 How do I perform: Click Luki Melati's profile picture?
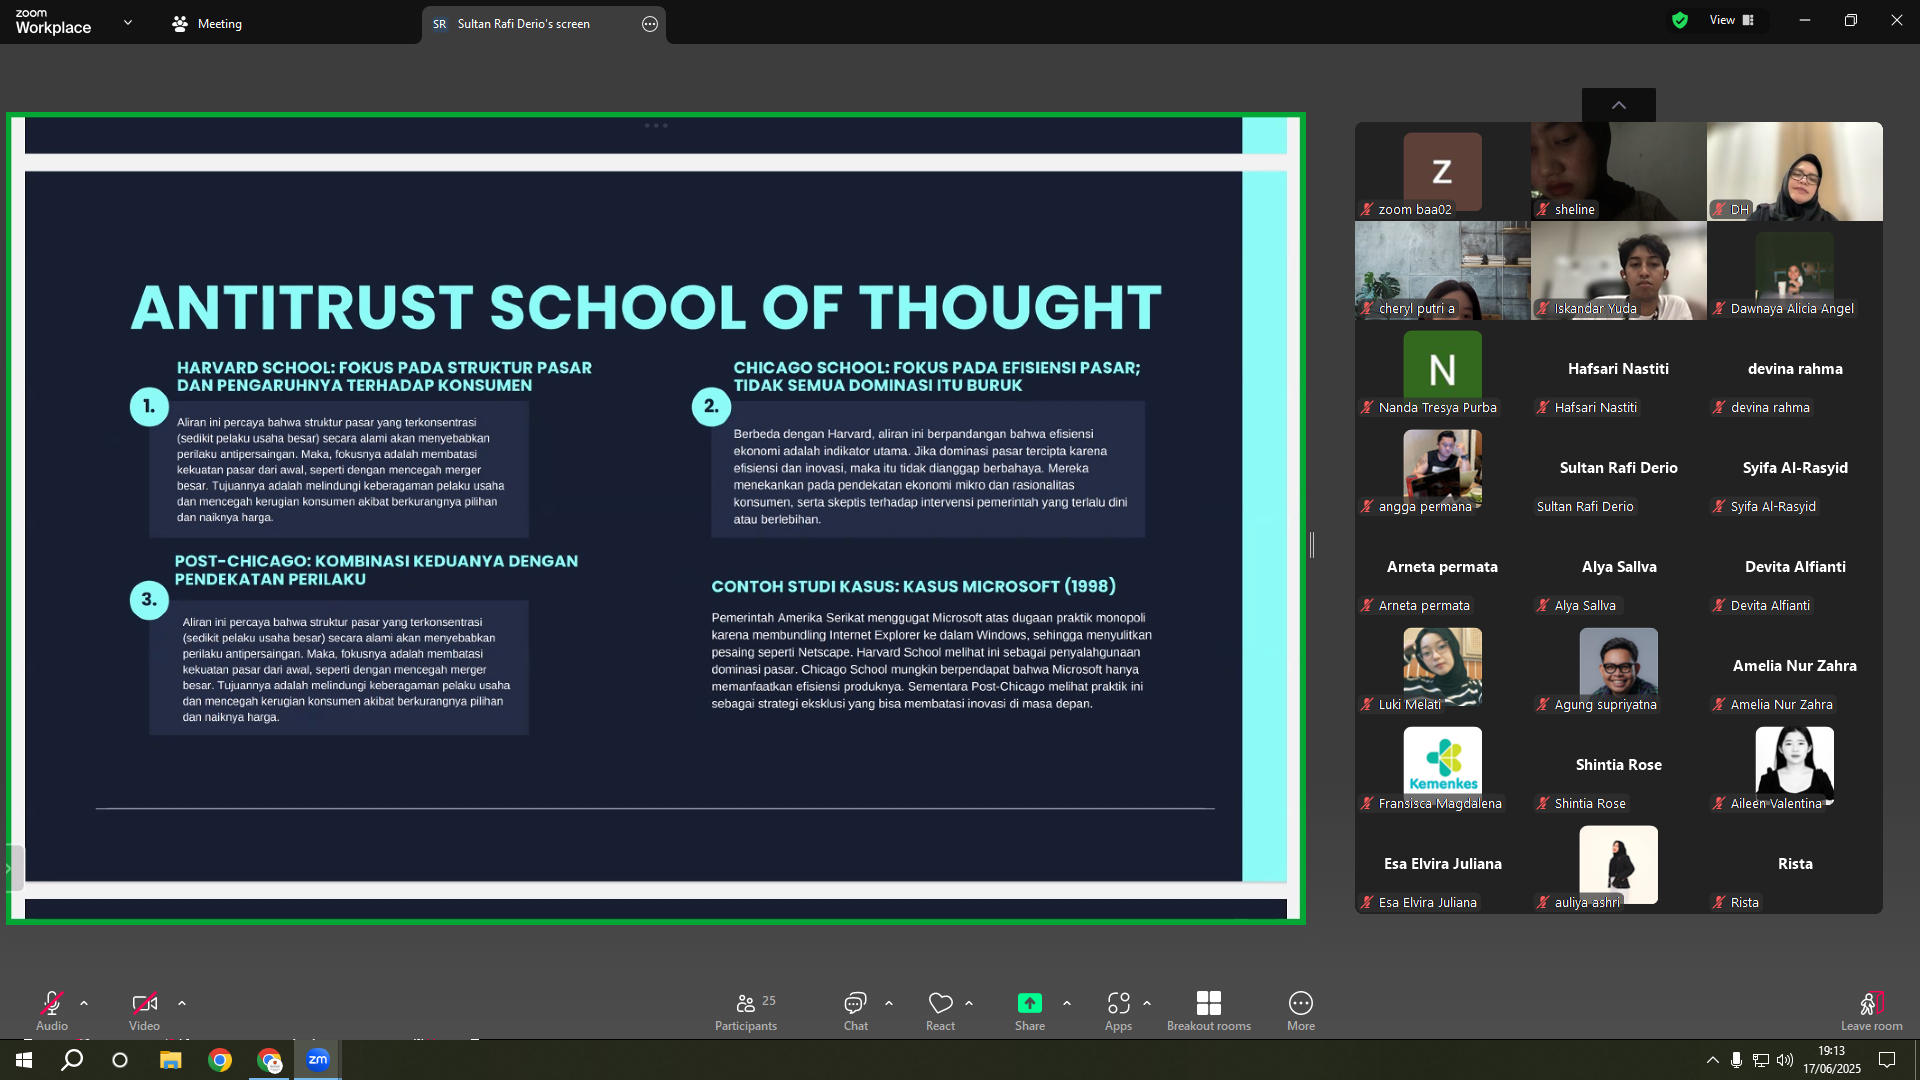click(1443, 666)
